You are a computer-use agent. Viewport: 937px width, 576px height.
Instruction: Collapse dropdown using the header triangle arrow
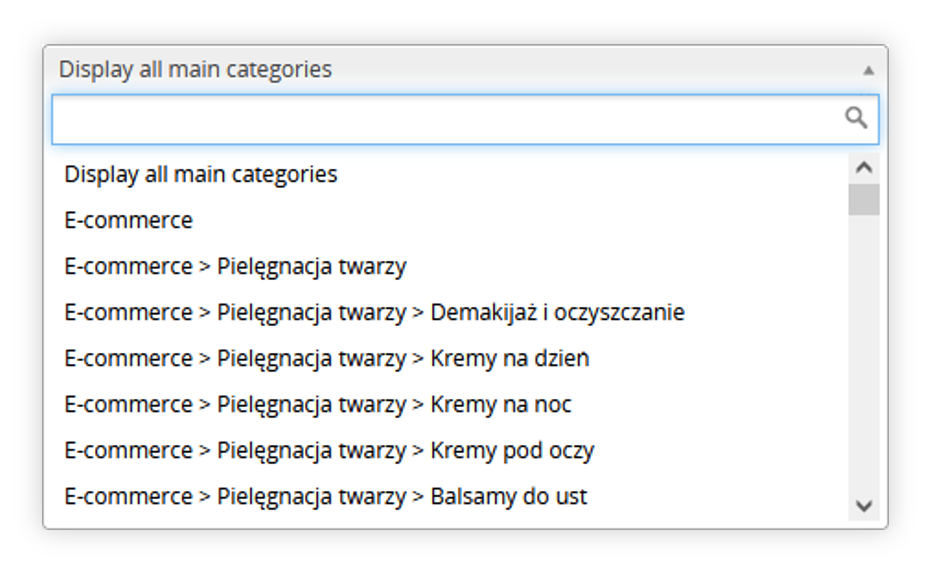tap(868, 71)
